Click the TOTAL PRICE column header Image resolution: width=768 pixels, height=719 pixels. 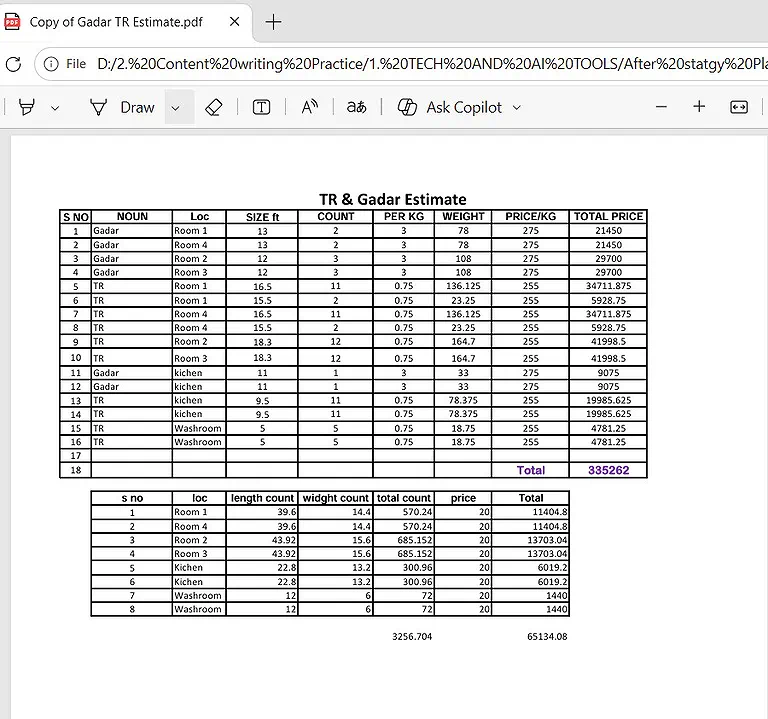(x=608, y=216)
